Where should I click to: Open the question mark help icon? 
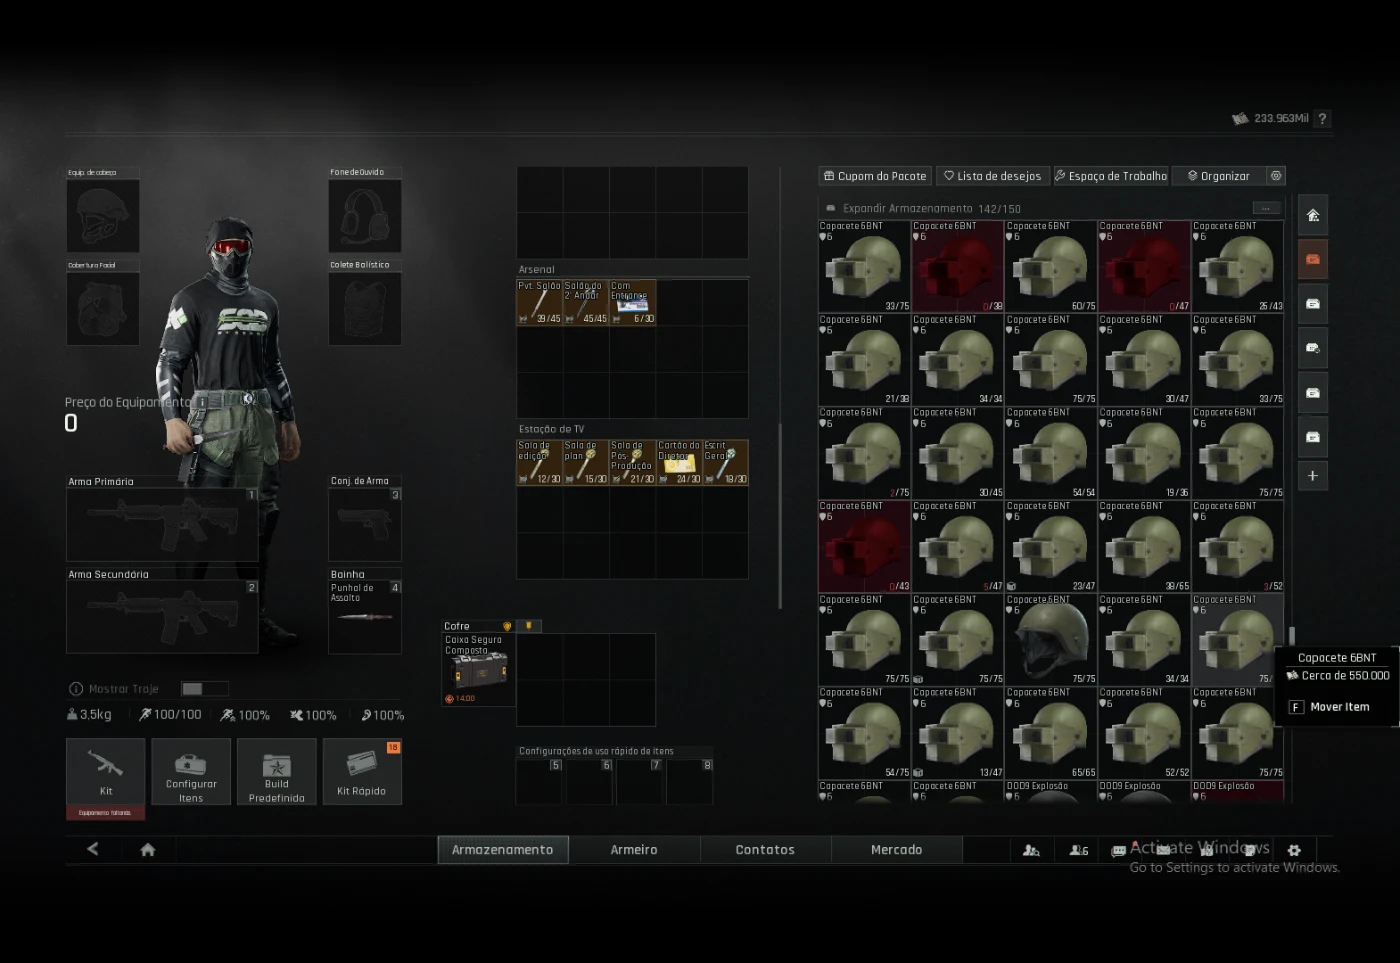(x=1322, y=119)
